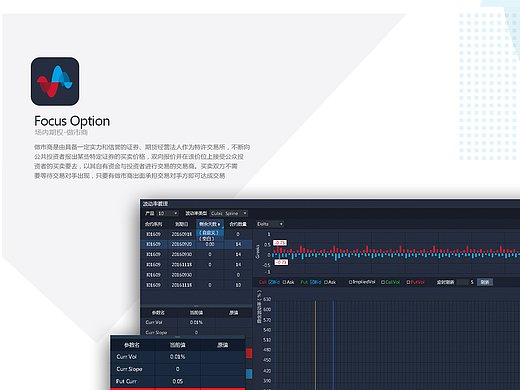Enable the PutVol checkbox

click(408, 282)
